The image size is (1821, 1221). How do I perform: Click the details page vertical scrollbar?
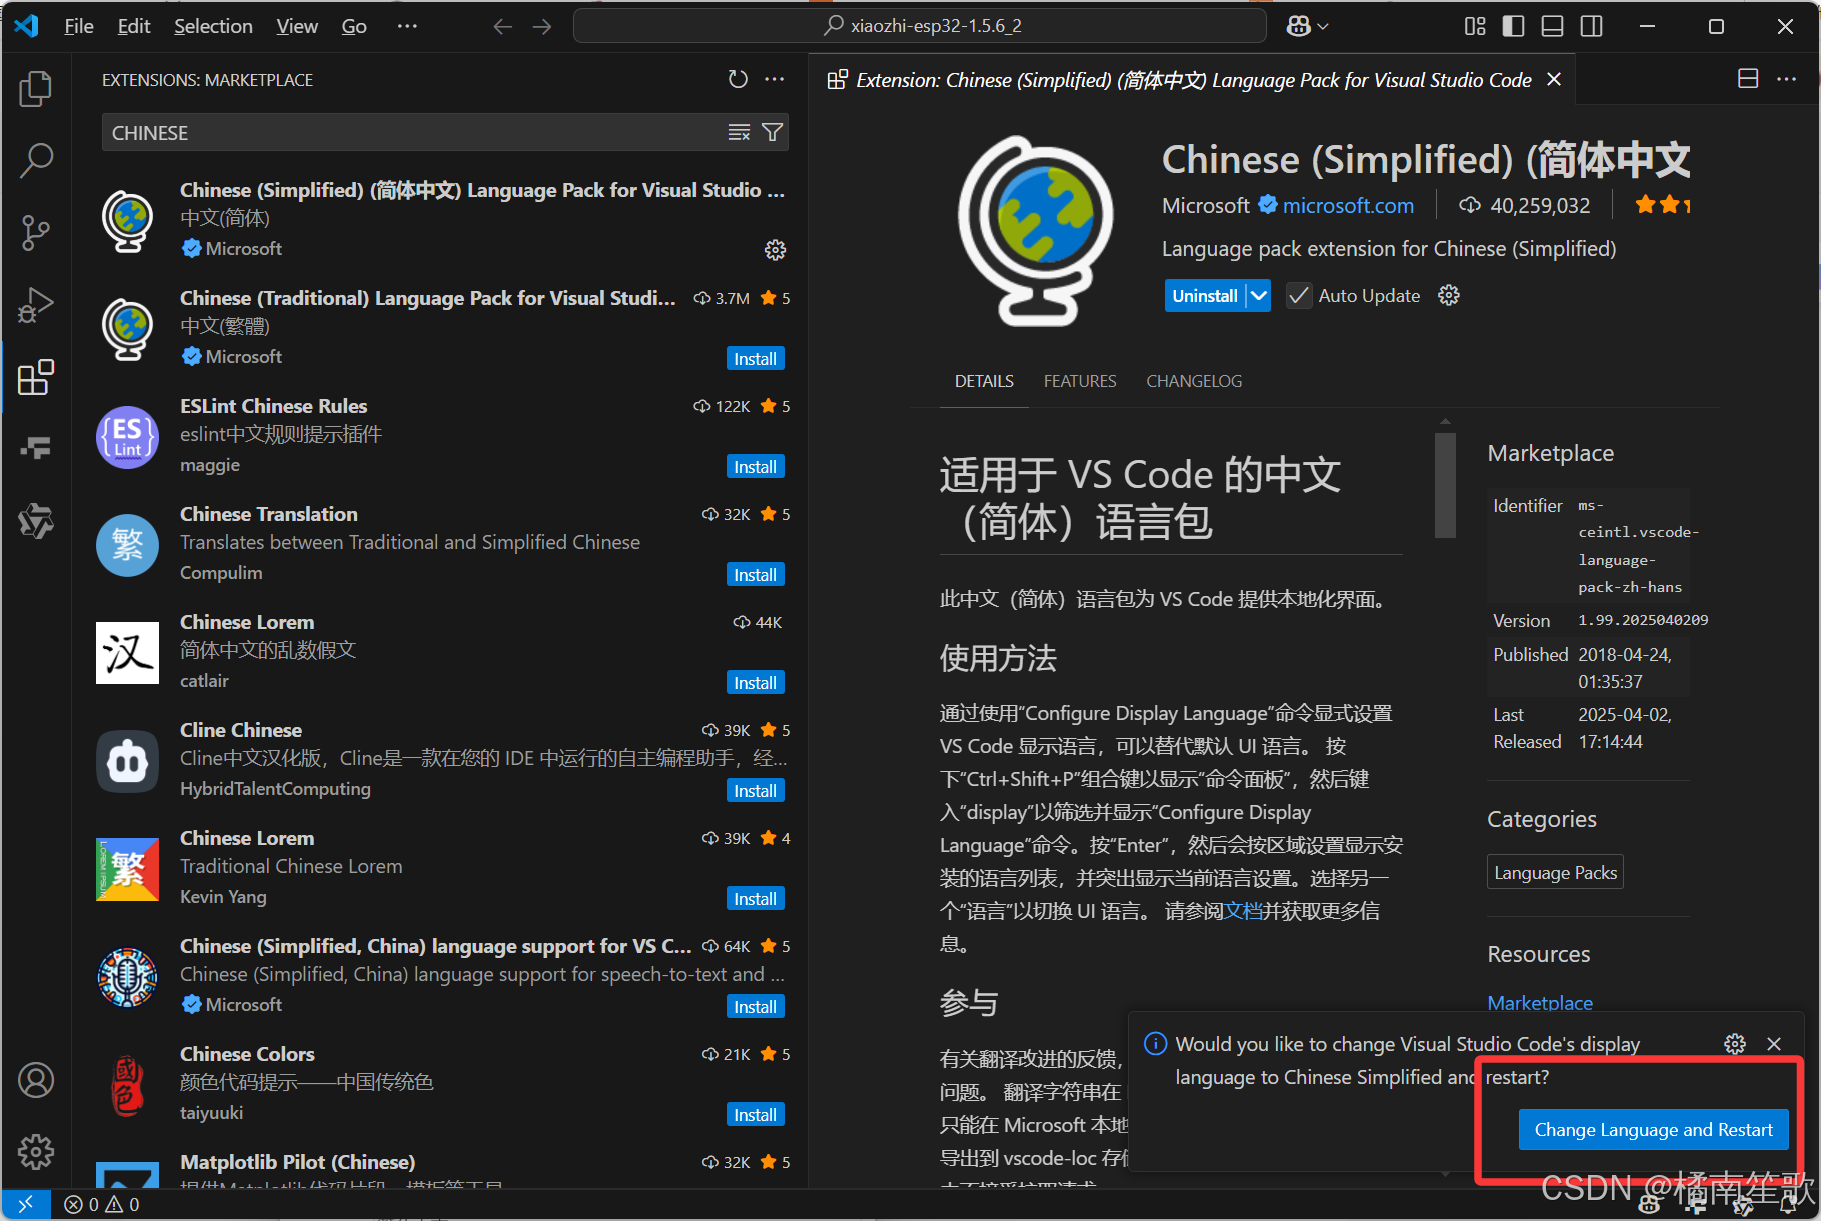coord(1445,486)
